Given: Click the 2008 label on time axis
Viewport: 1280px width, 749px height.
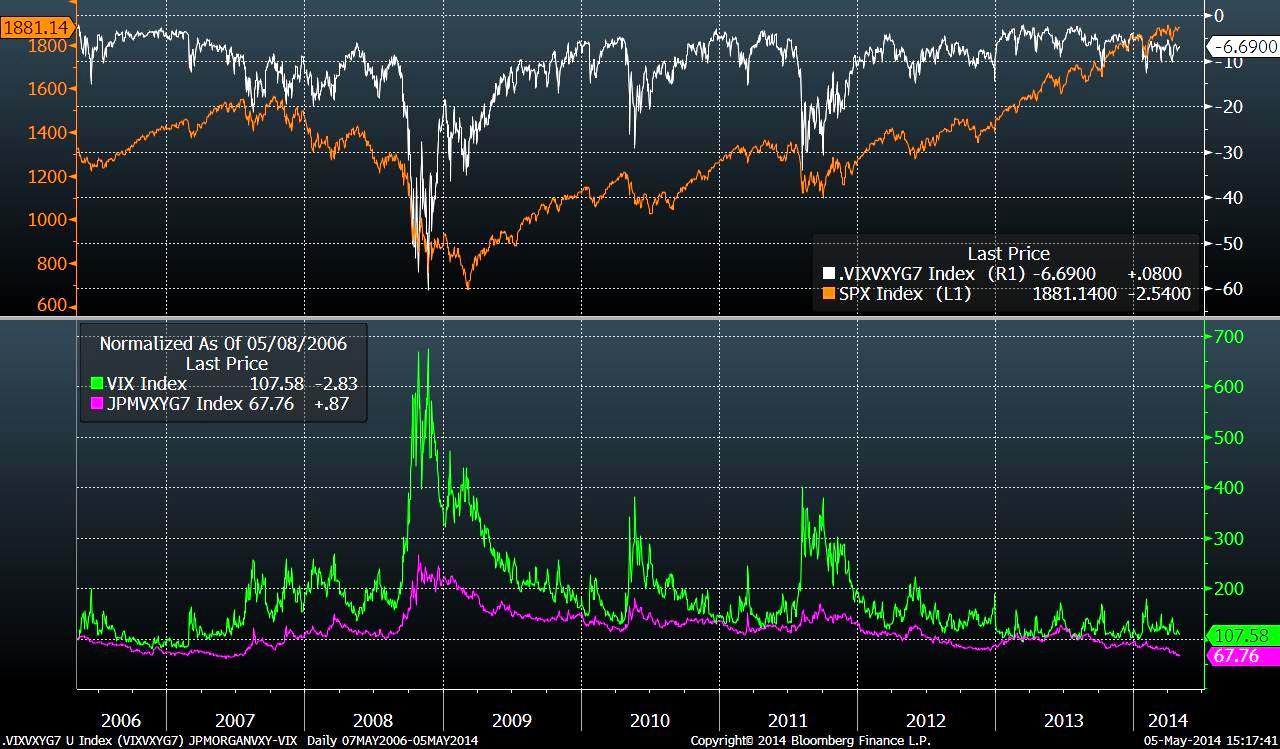Looking at the screenshot, I should [x=373, y=720].
